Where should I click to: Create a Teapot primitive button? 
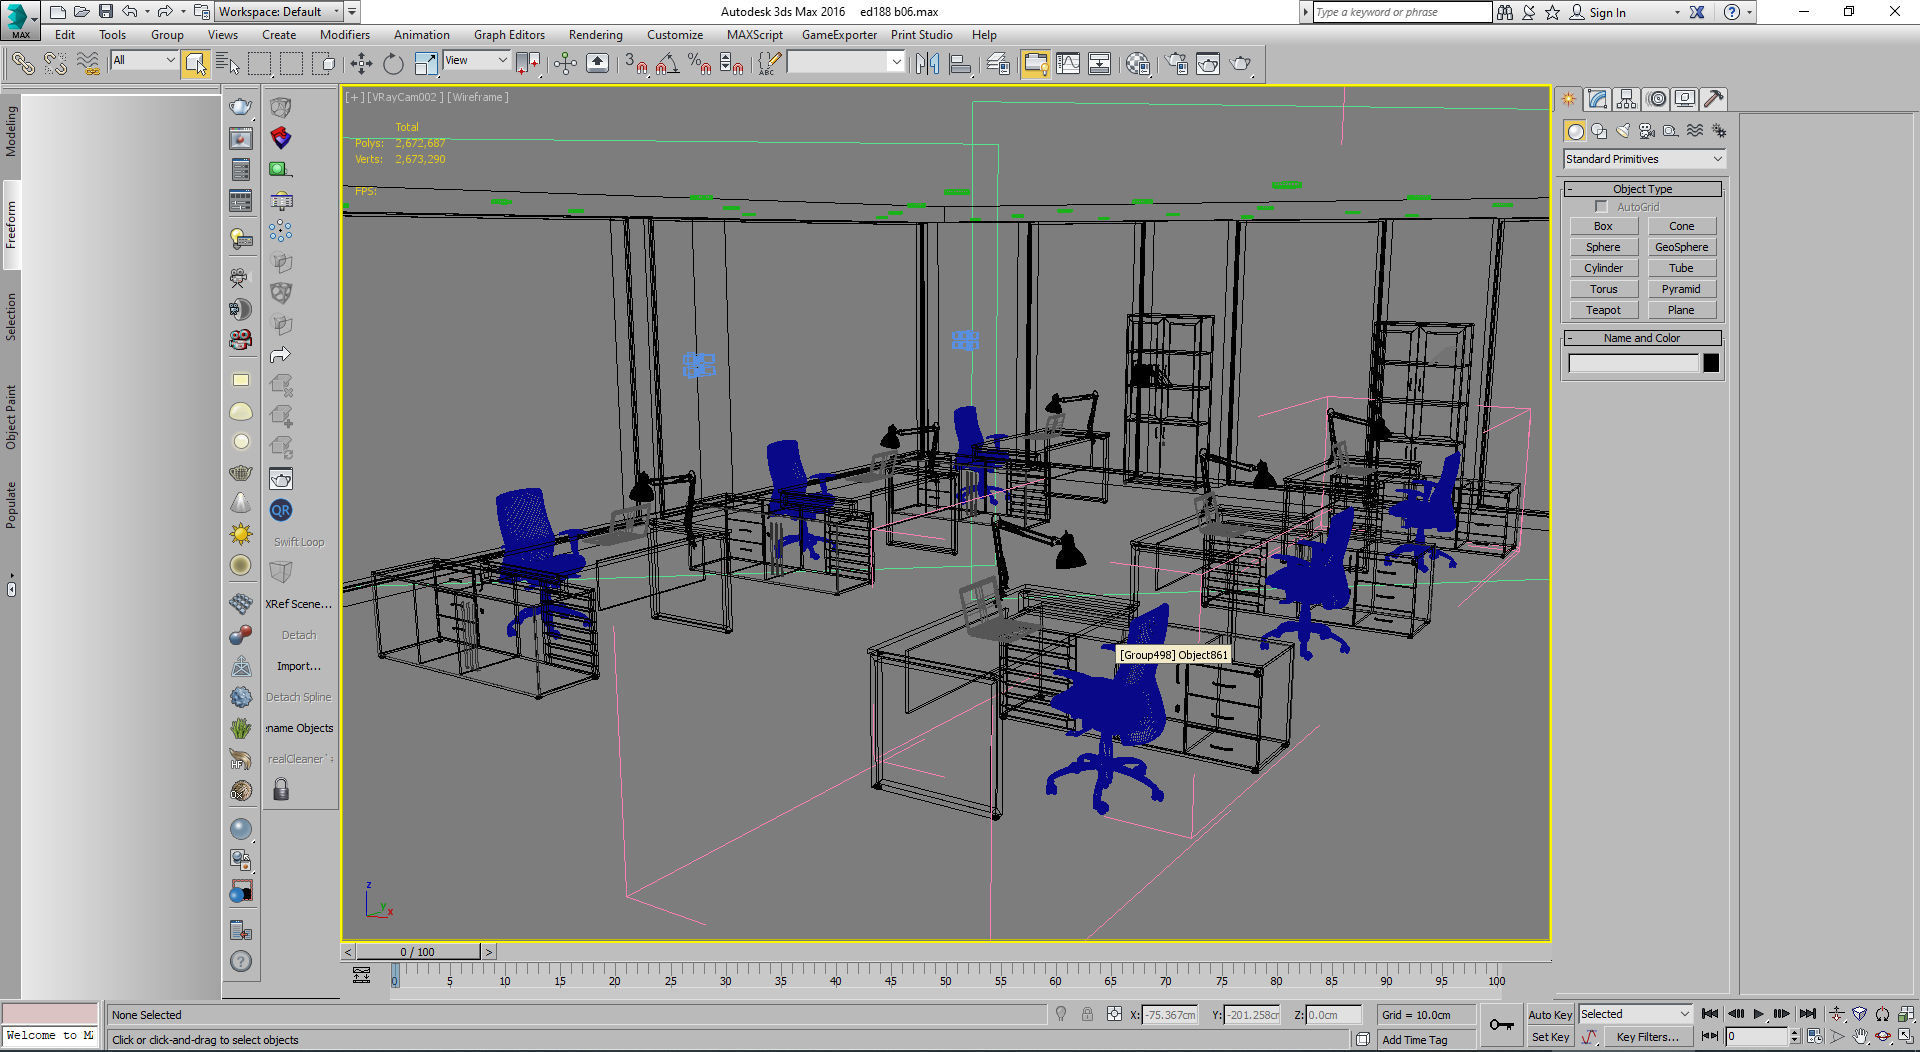point(1603,310)
